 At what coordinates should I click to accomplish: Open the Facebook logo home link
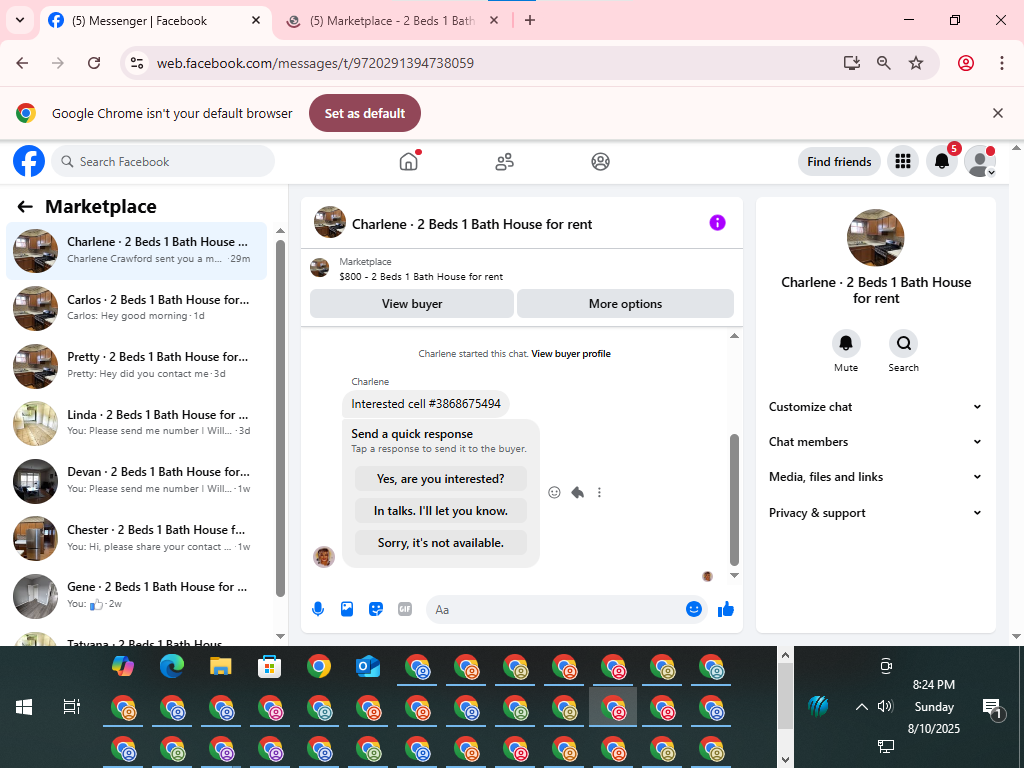[x=29, y=161]
